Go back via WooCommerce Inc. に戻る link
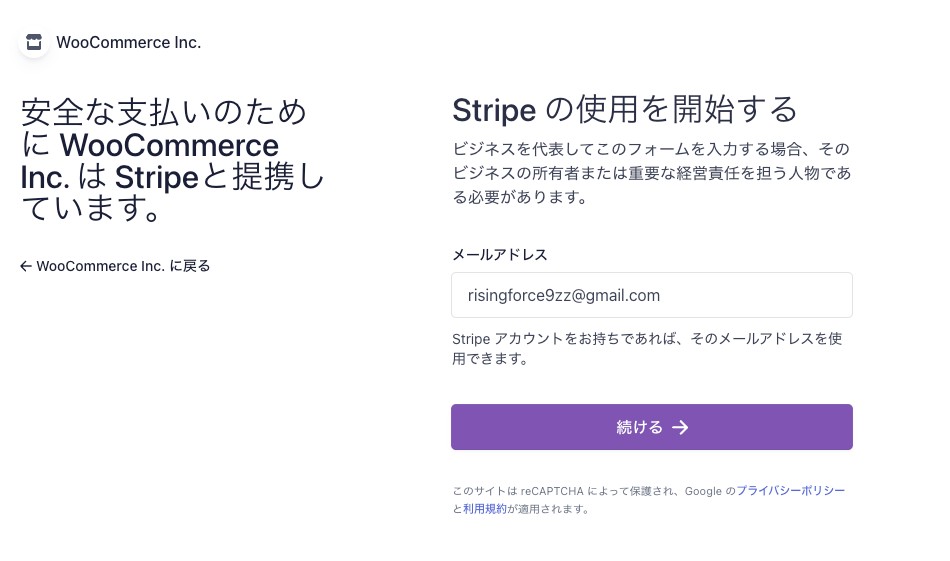The width and height of the screenshot is (950, 561). 115,266
